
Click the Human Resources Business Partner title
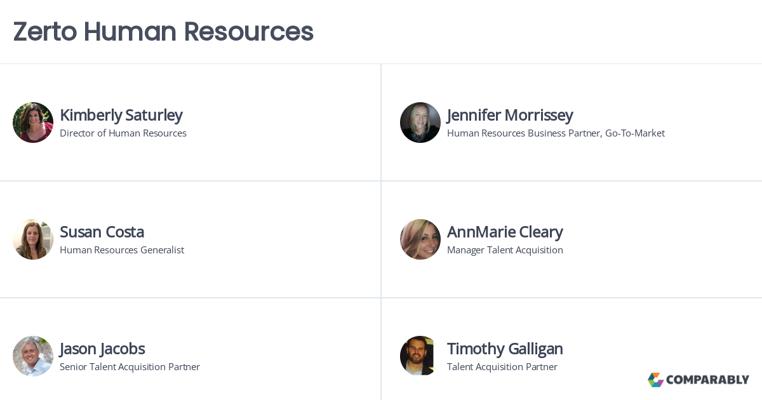555,133
